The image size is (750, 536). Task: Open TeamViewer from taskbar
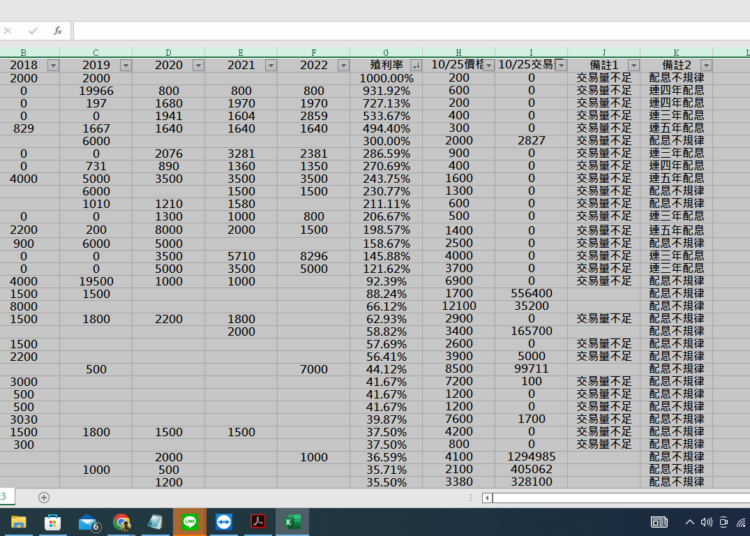pyautogui.click(x=223, y=522)
